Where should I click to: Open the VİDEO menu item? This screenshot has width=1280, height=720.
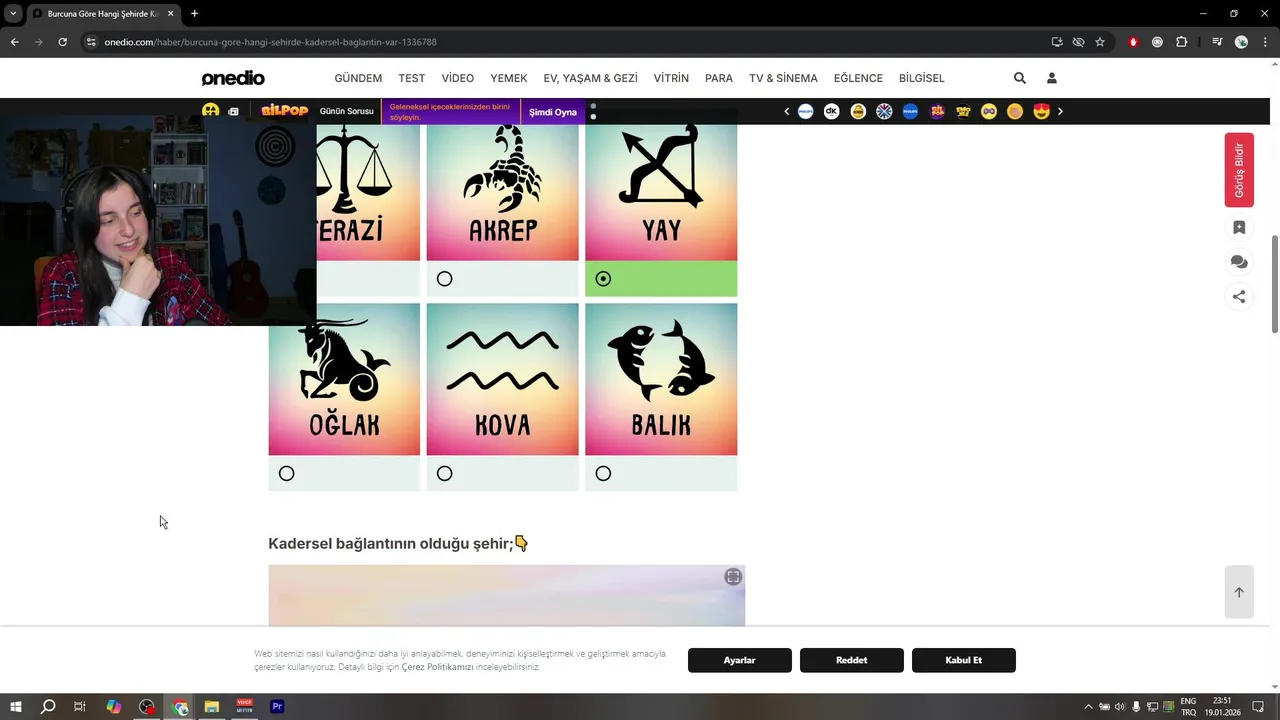click(458, 78)
